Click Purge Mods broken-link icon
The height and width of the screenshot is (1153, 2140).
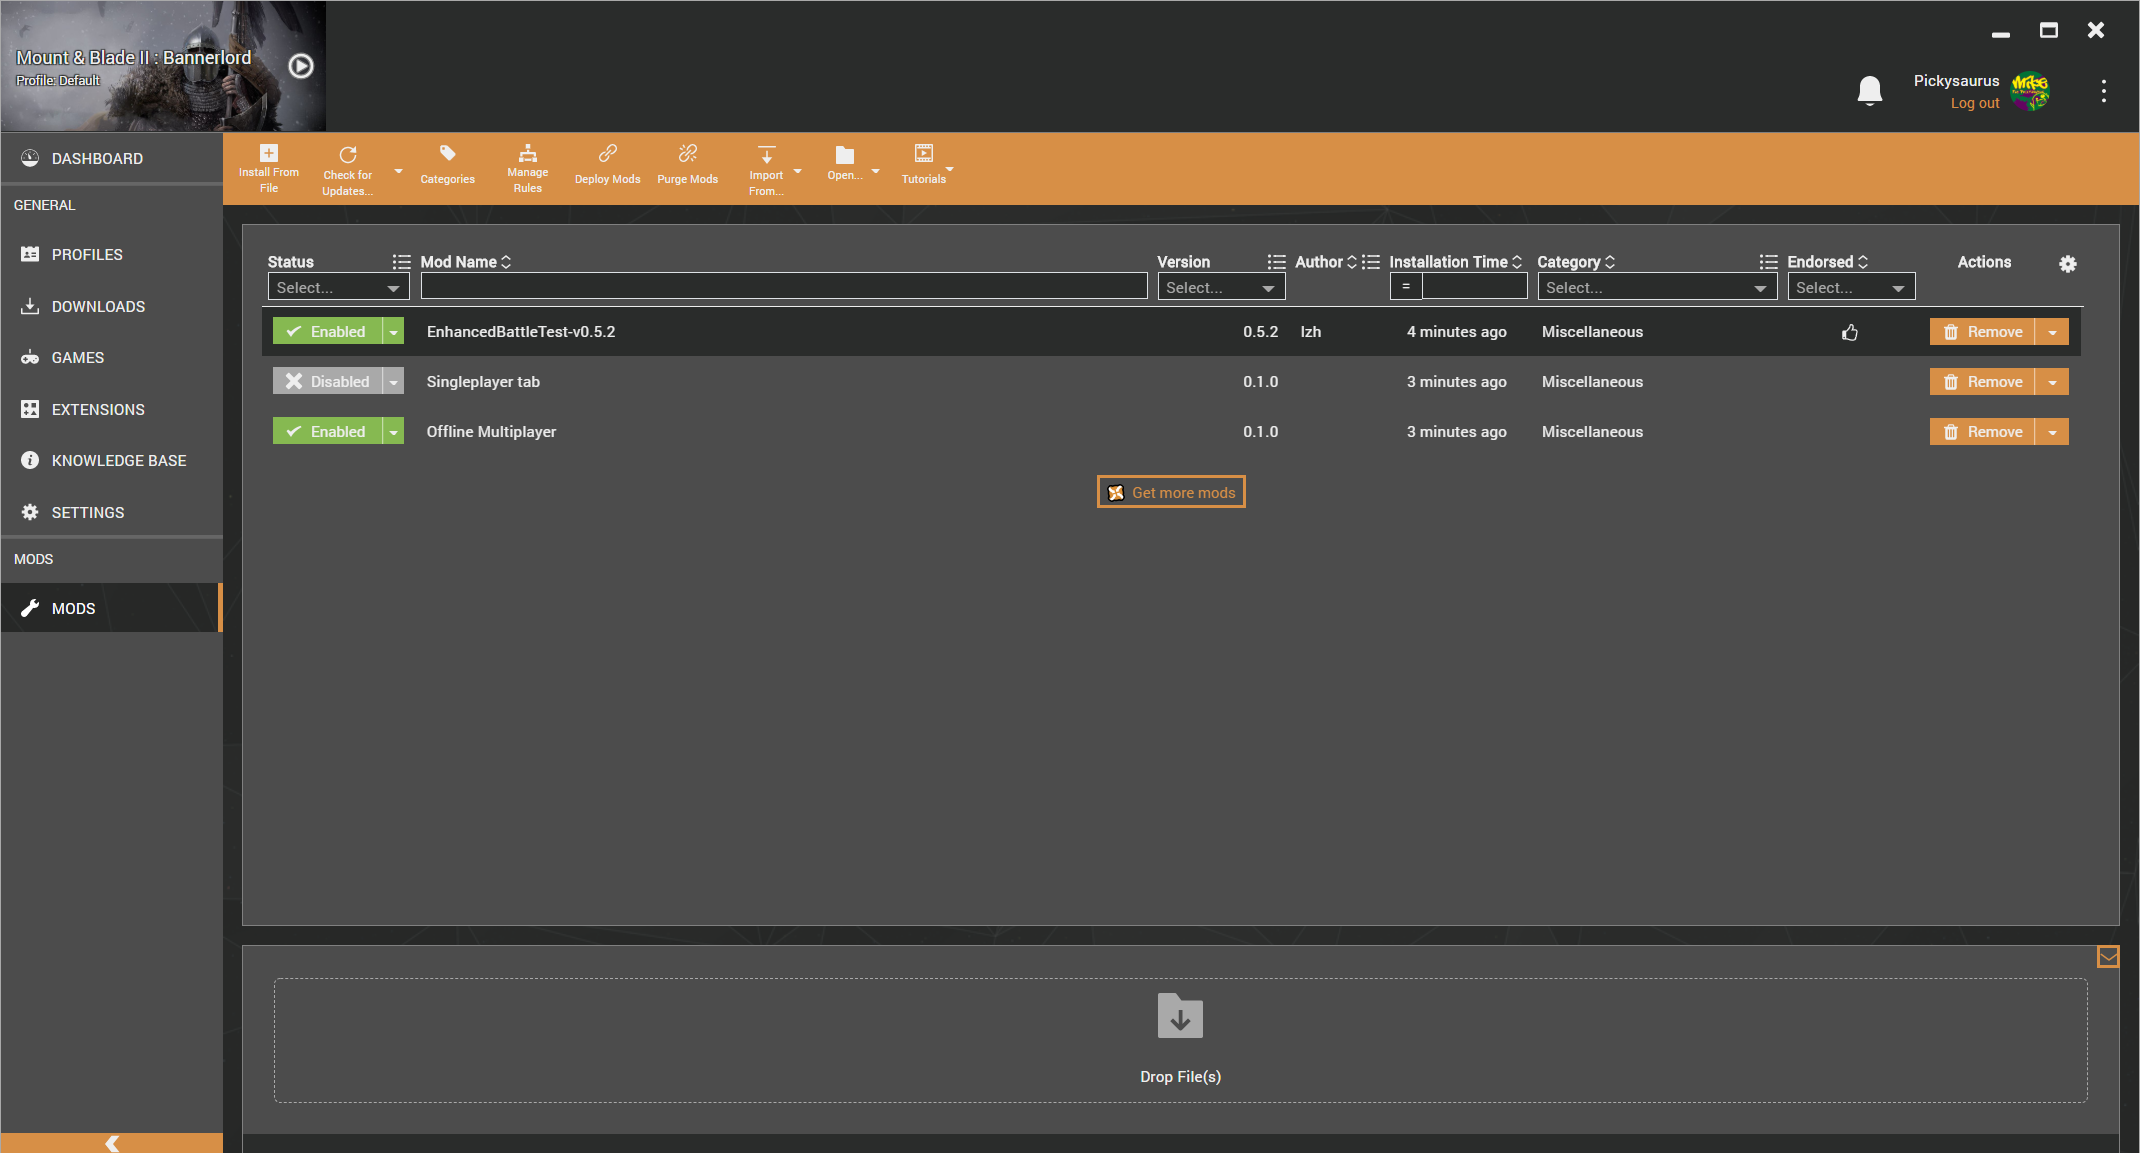pyautogui.click(x=687, y=154)
